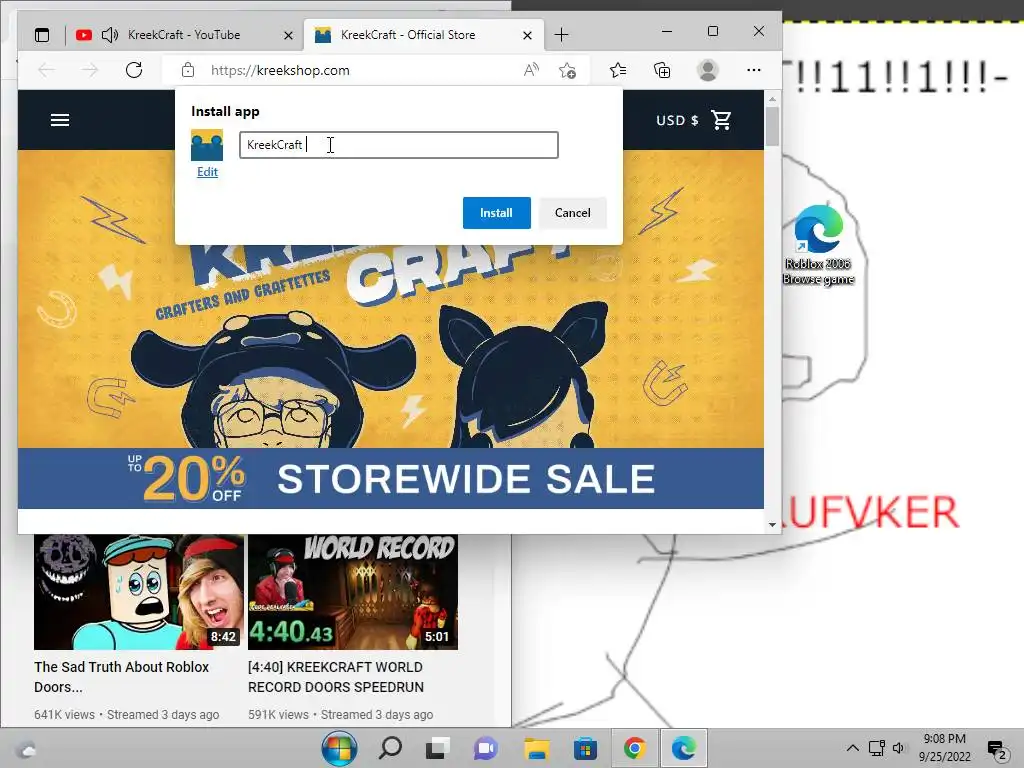Close the KreekCraft - YouTube tab
Image resolution: width=1024 pixels, height=768 pixels.
tap(288, 35)
